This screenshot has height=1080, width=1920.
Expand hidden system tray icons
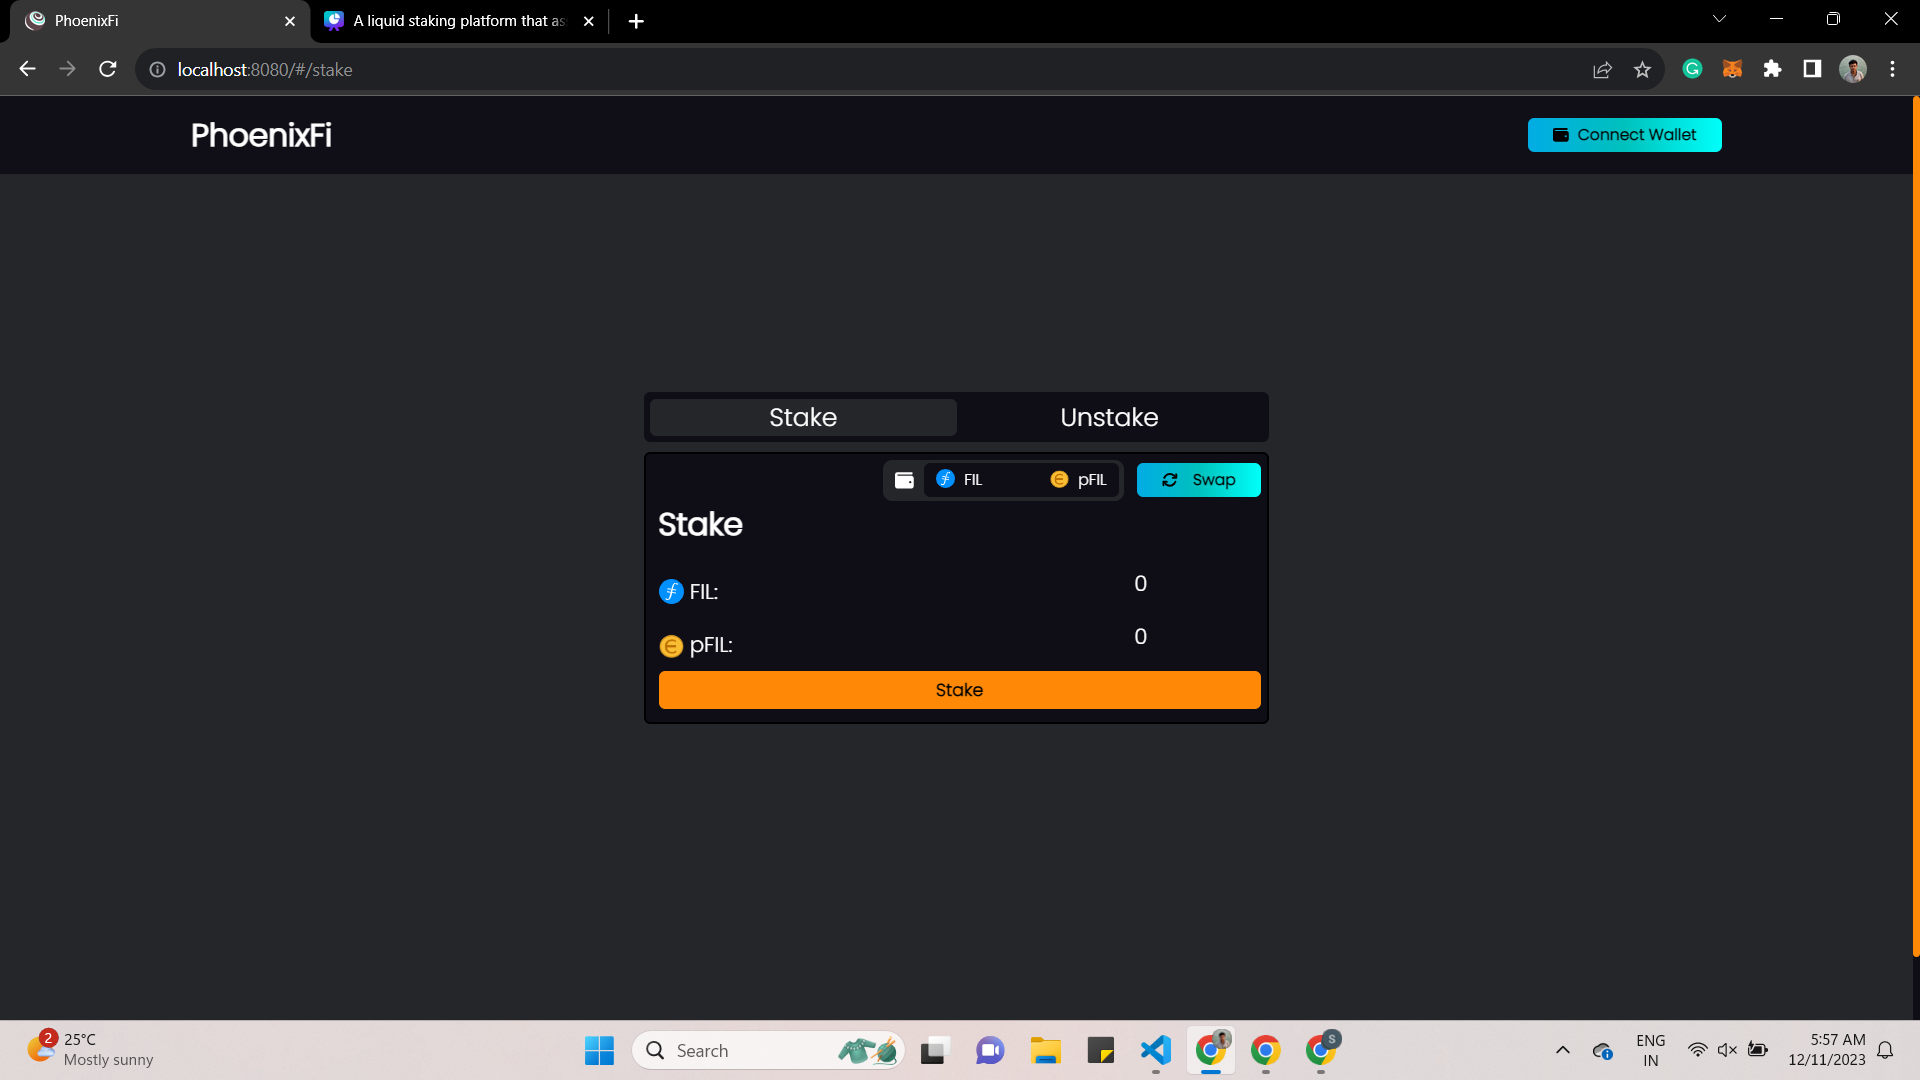tap(1562, 1050)
